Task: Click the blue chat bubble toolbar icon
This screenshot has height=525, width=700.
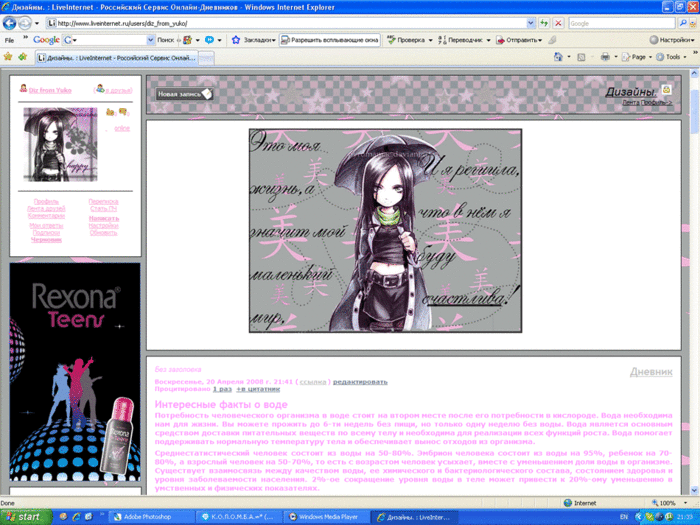Action: [x=209, y=40]
